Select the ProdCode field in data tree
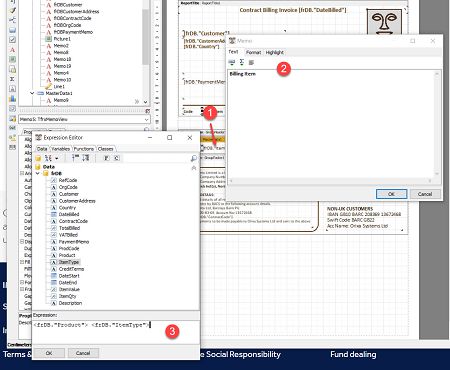The height and width of the screenshot is (370, 450). (x=69, y=248)
